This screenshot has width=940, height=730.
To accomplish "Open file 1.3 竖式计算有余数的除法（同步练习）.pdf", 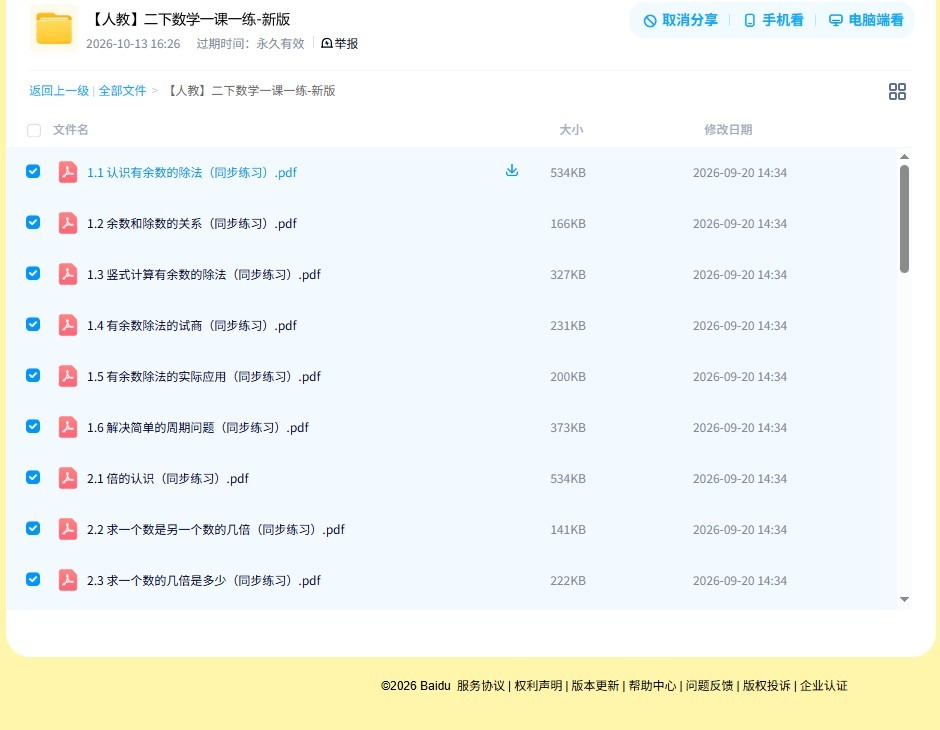I will point(204,274).
